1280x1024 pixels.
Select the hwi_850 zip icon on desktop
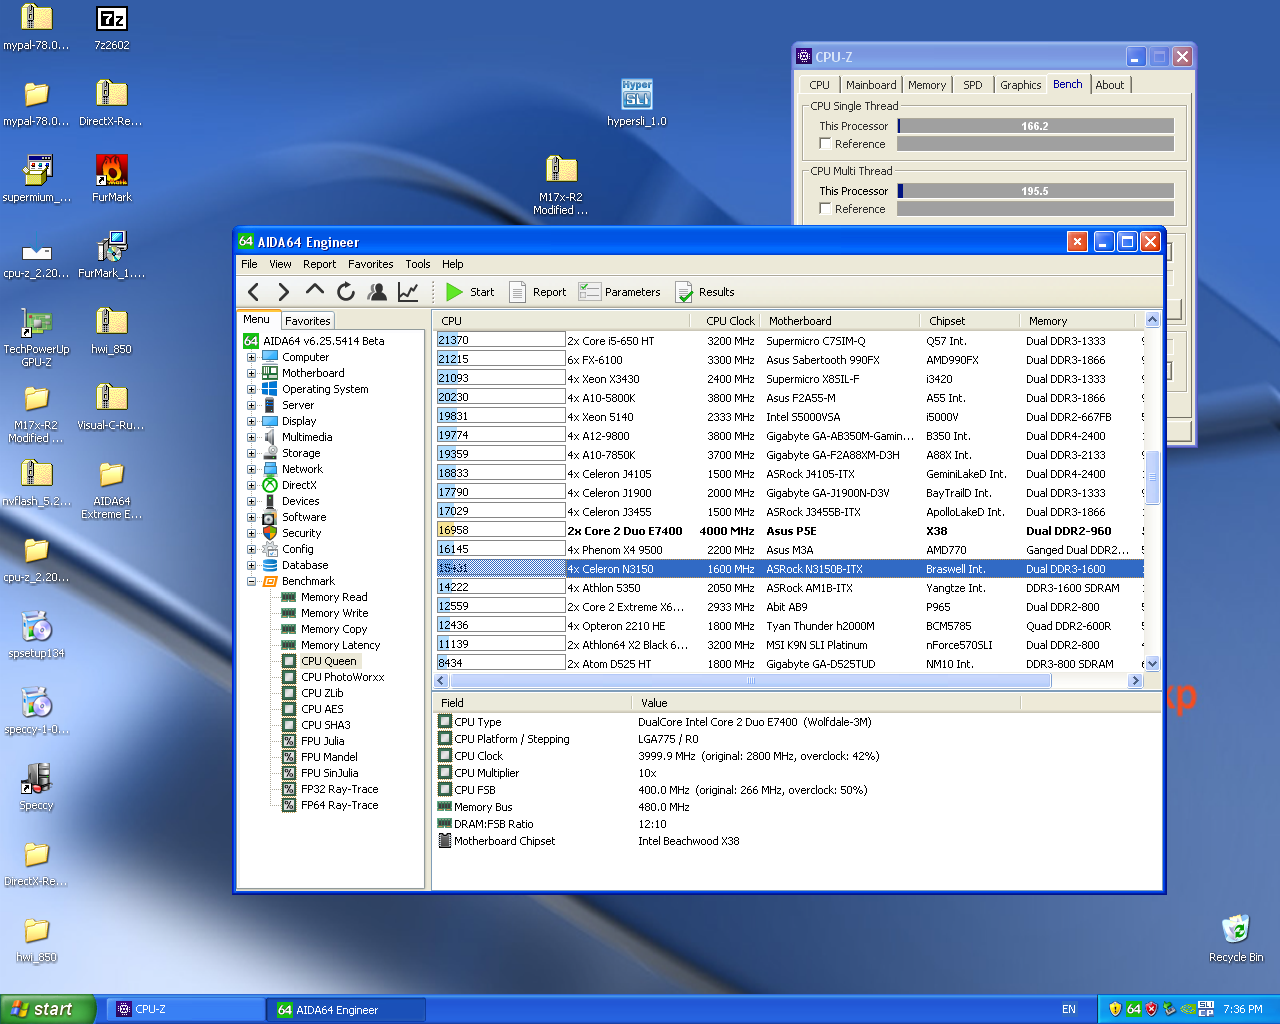[111, 331]
